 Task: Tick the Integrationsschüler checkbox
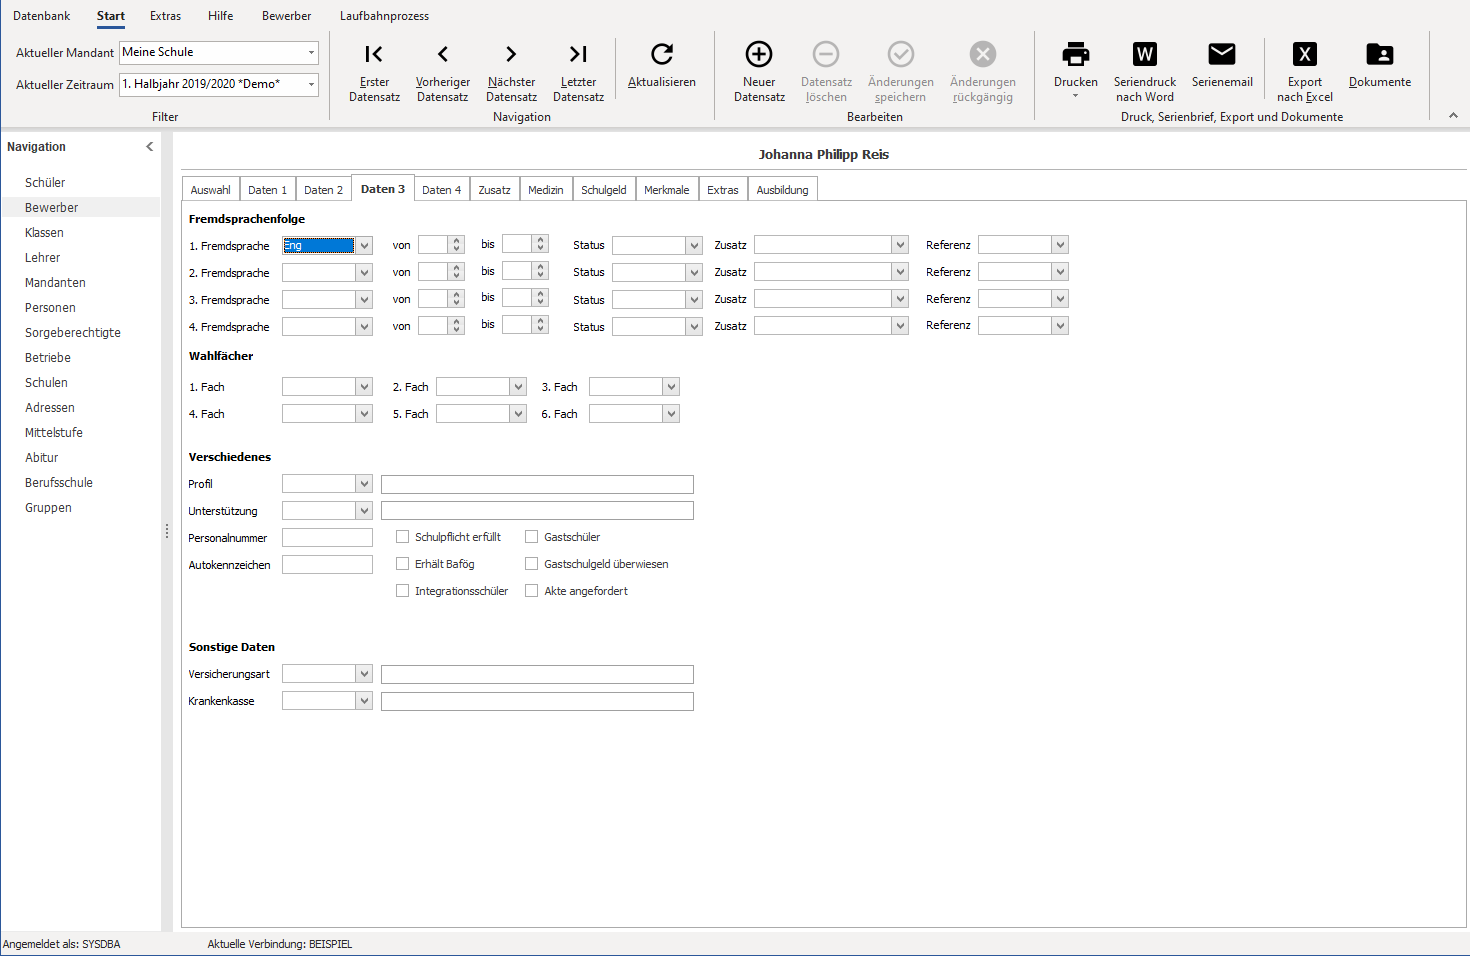[402, 591]
